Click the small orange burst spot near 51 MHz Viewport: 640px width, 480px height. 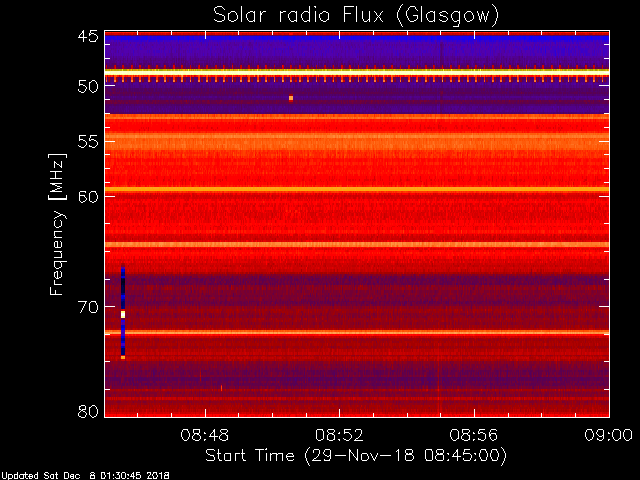291,98
